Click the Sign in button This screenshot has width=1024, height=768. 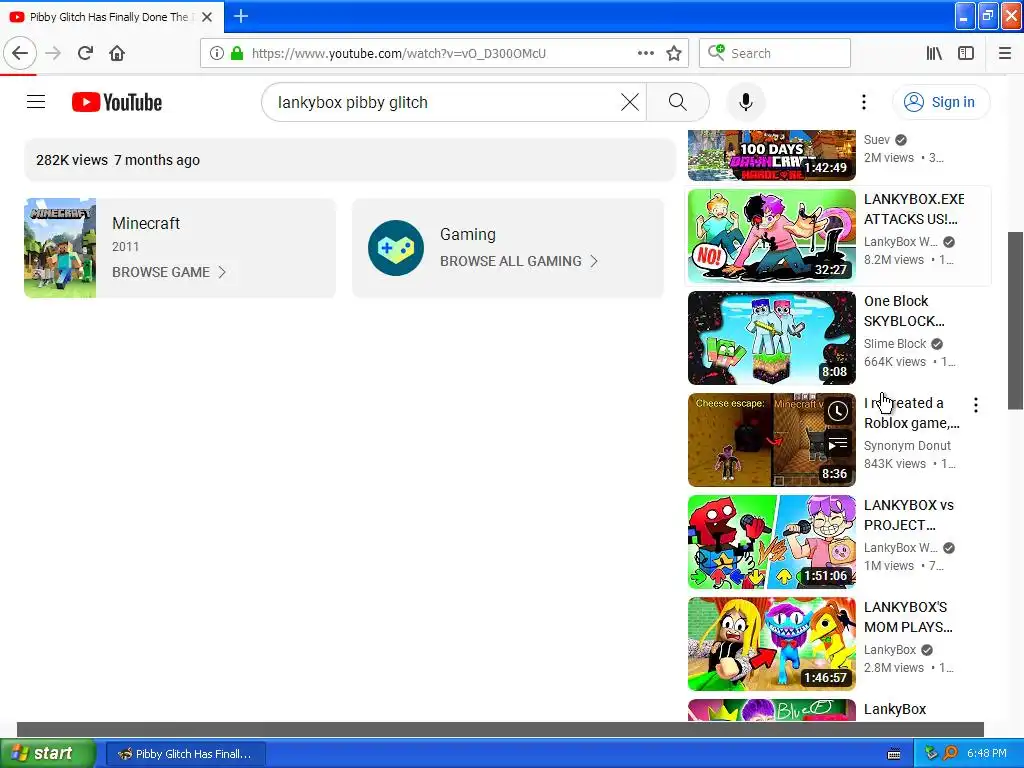[941, 102]
